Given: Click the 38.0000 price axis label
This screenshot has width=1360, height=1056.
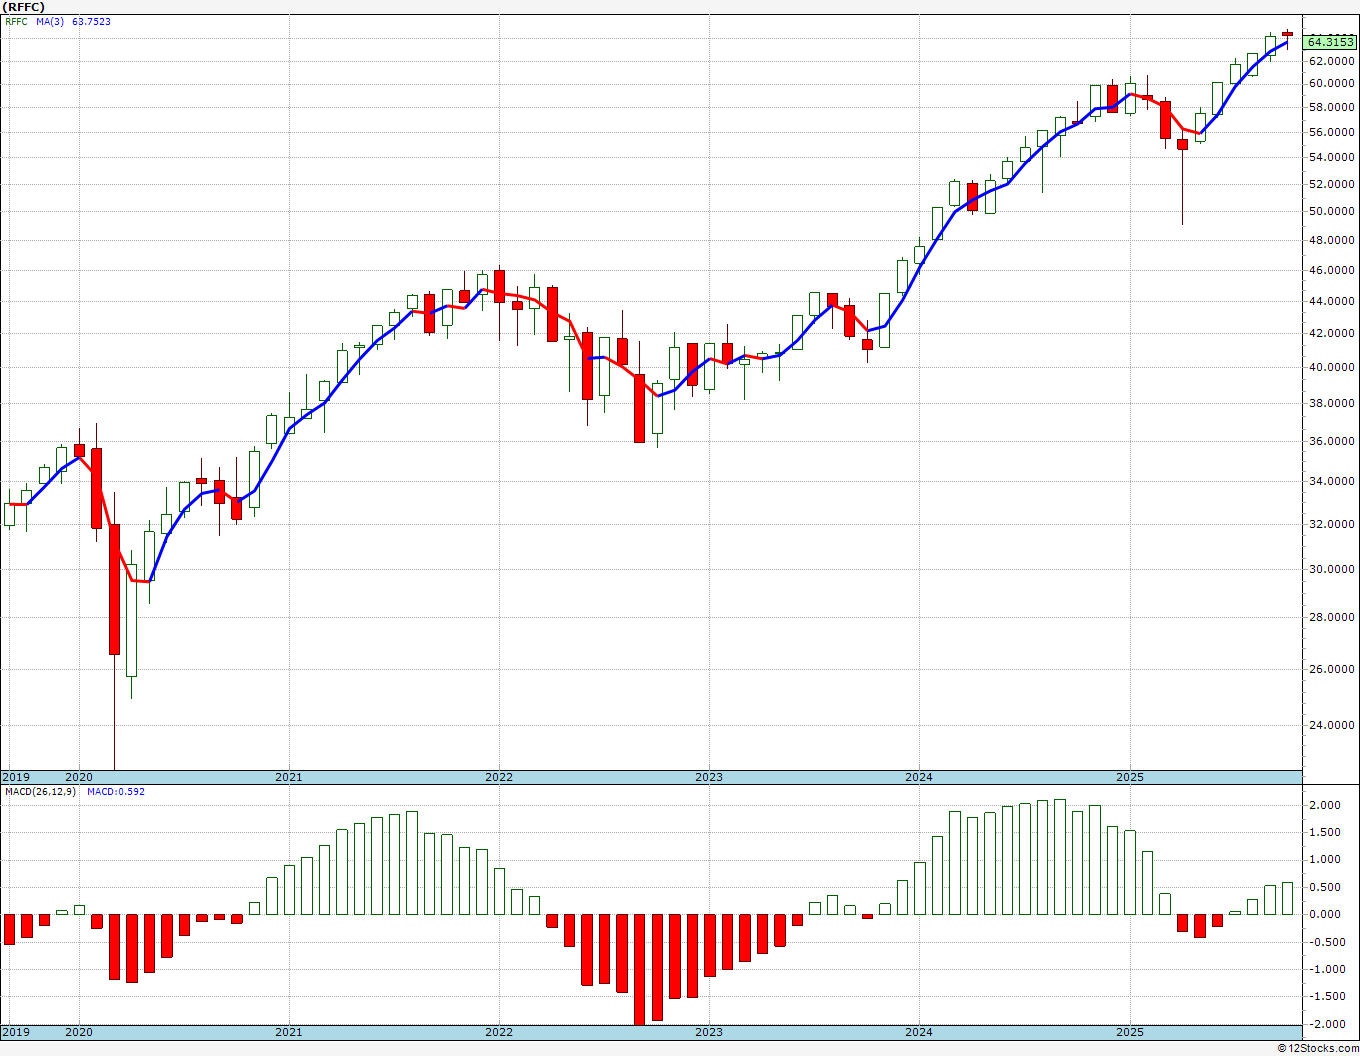Looking at the screenshot, I should pyautogui.click(x=1331, y=403).
